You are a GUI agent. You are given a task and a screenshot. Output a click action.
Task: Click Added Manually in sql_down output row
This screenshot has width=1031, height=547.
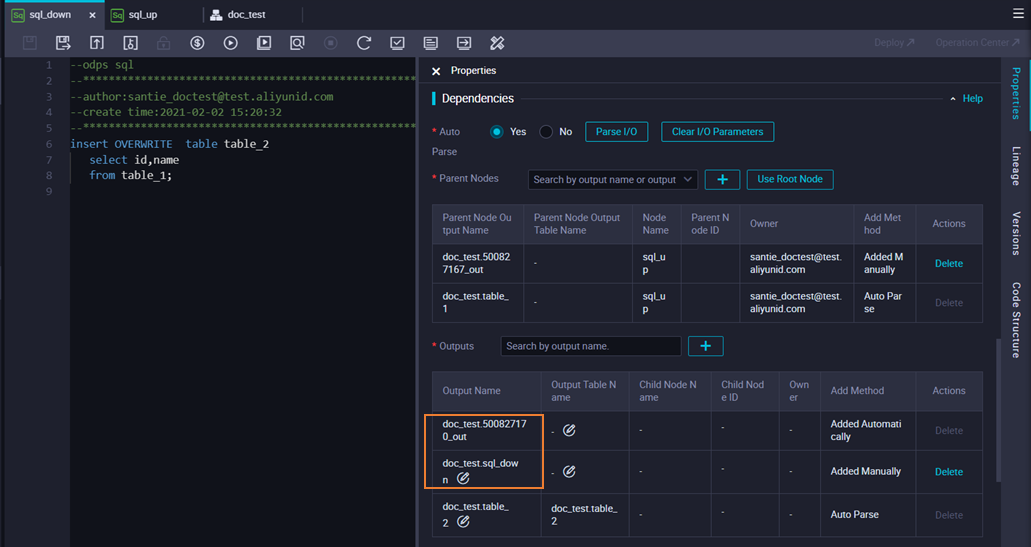click(x=865, y=471)
